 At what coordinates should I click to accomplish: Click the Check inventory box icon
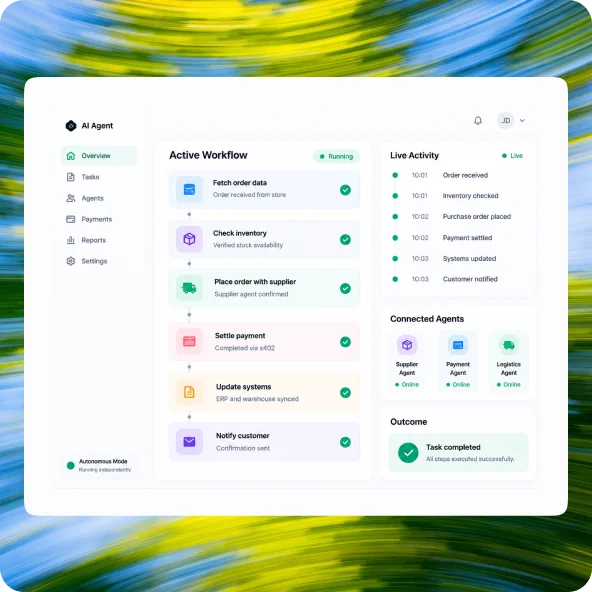click(x=189, y=239)
